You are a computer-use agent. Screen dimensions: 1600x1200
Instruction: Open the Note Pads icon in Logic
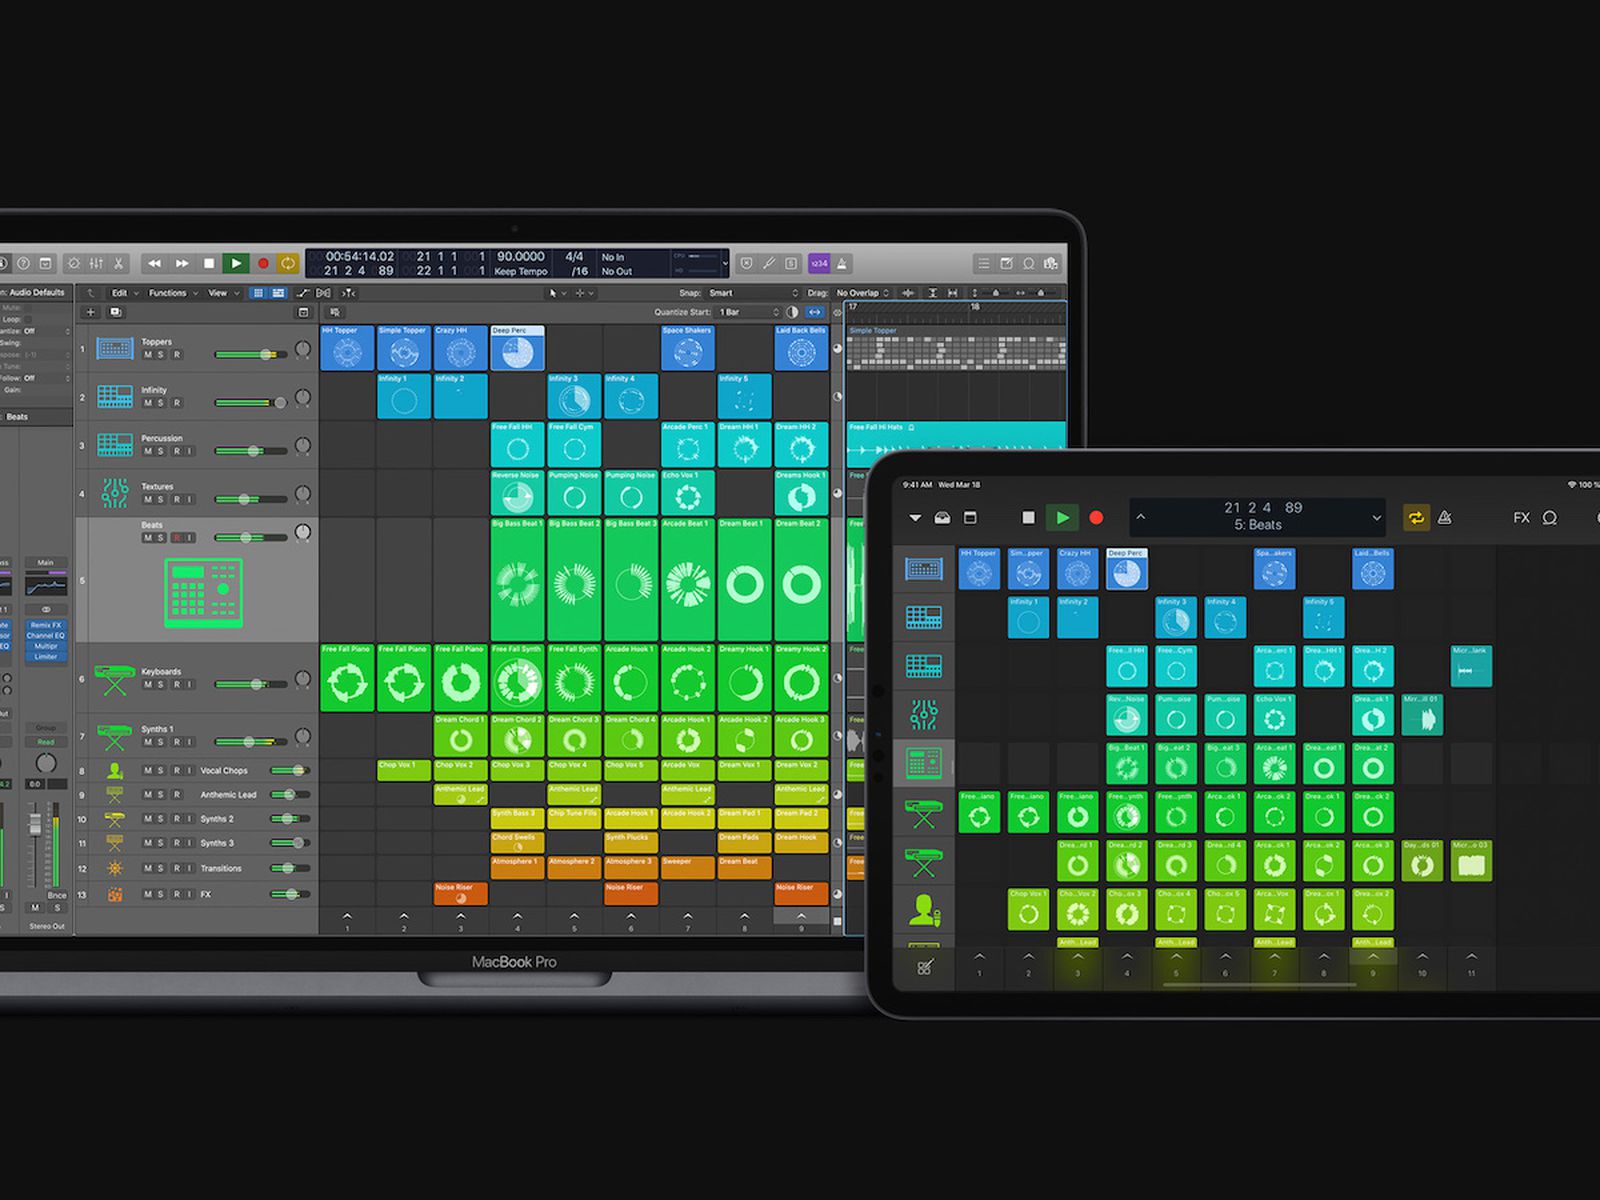tap(1006, 263)
